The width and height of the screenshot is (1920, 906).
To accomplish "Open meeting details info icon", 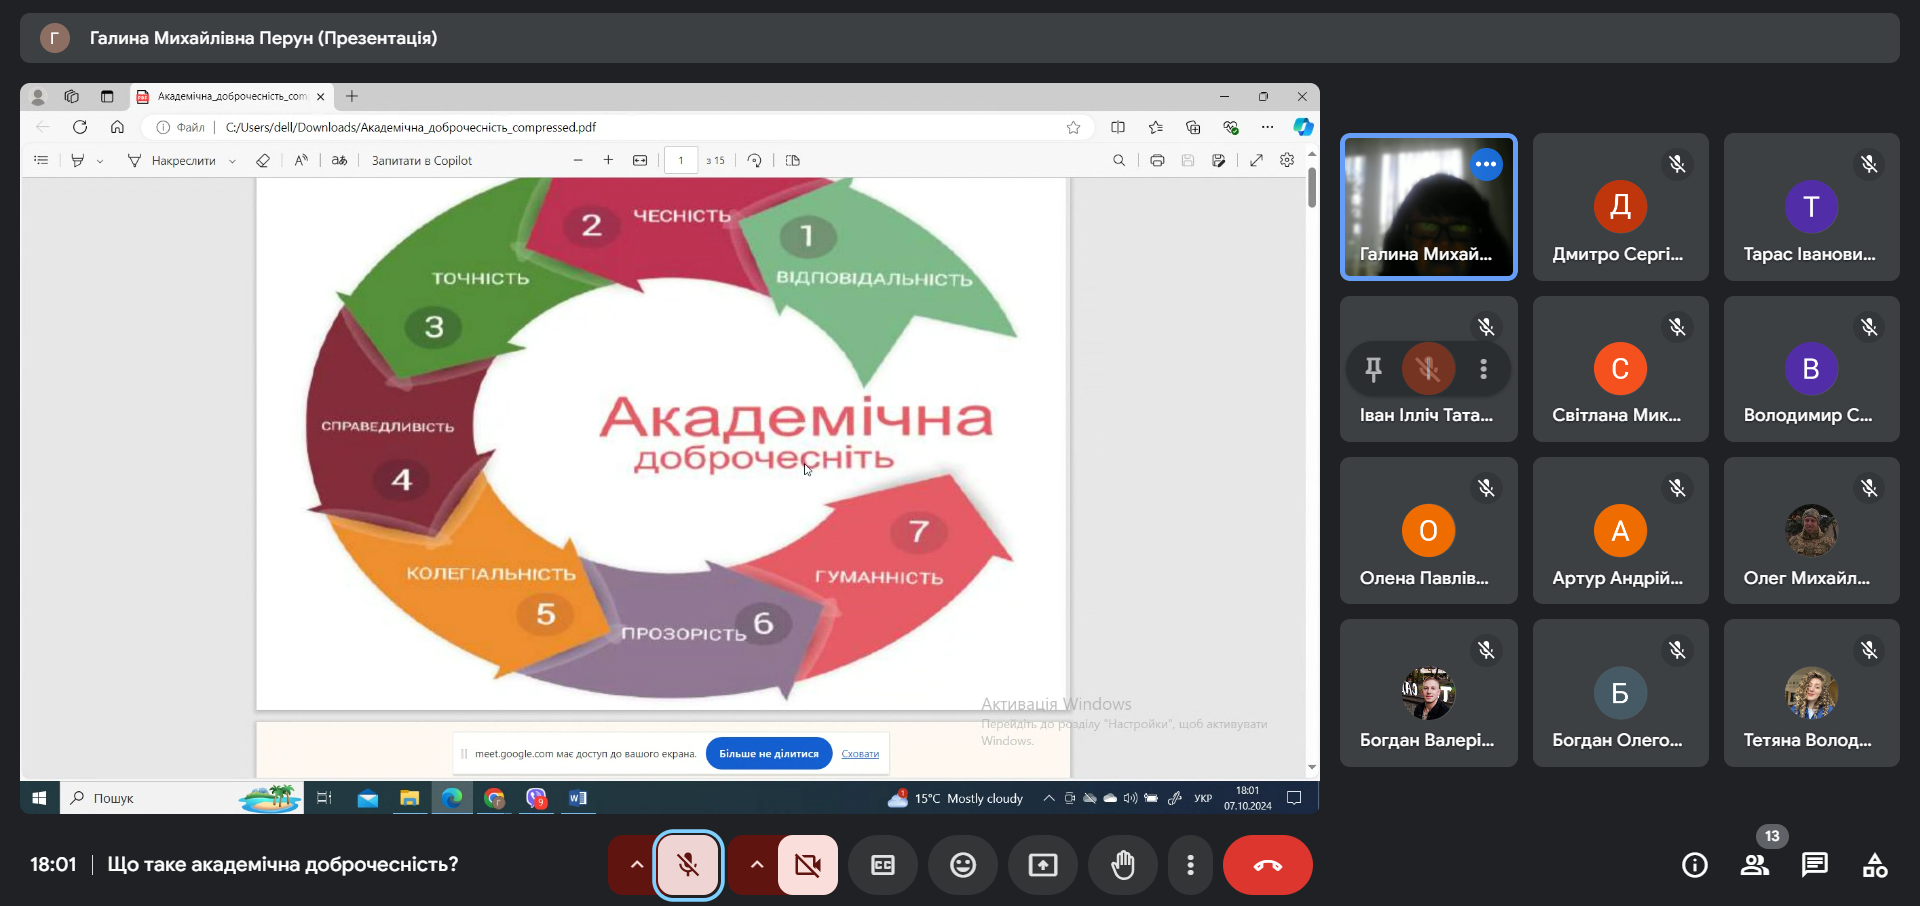I will click(1695, 865).
